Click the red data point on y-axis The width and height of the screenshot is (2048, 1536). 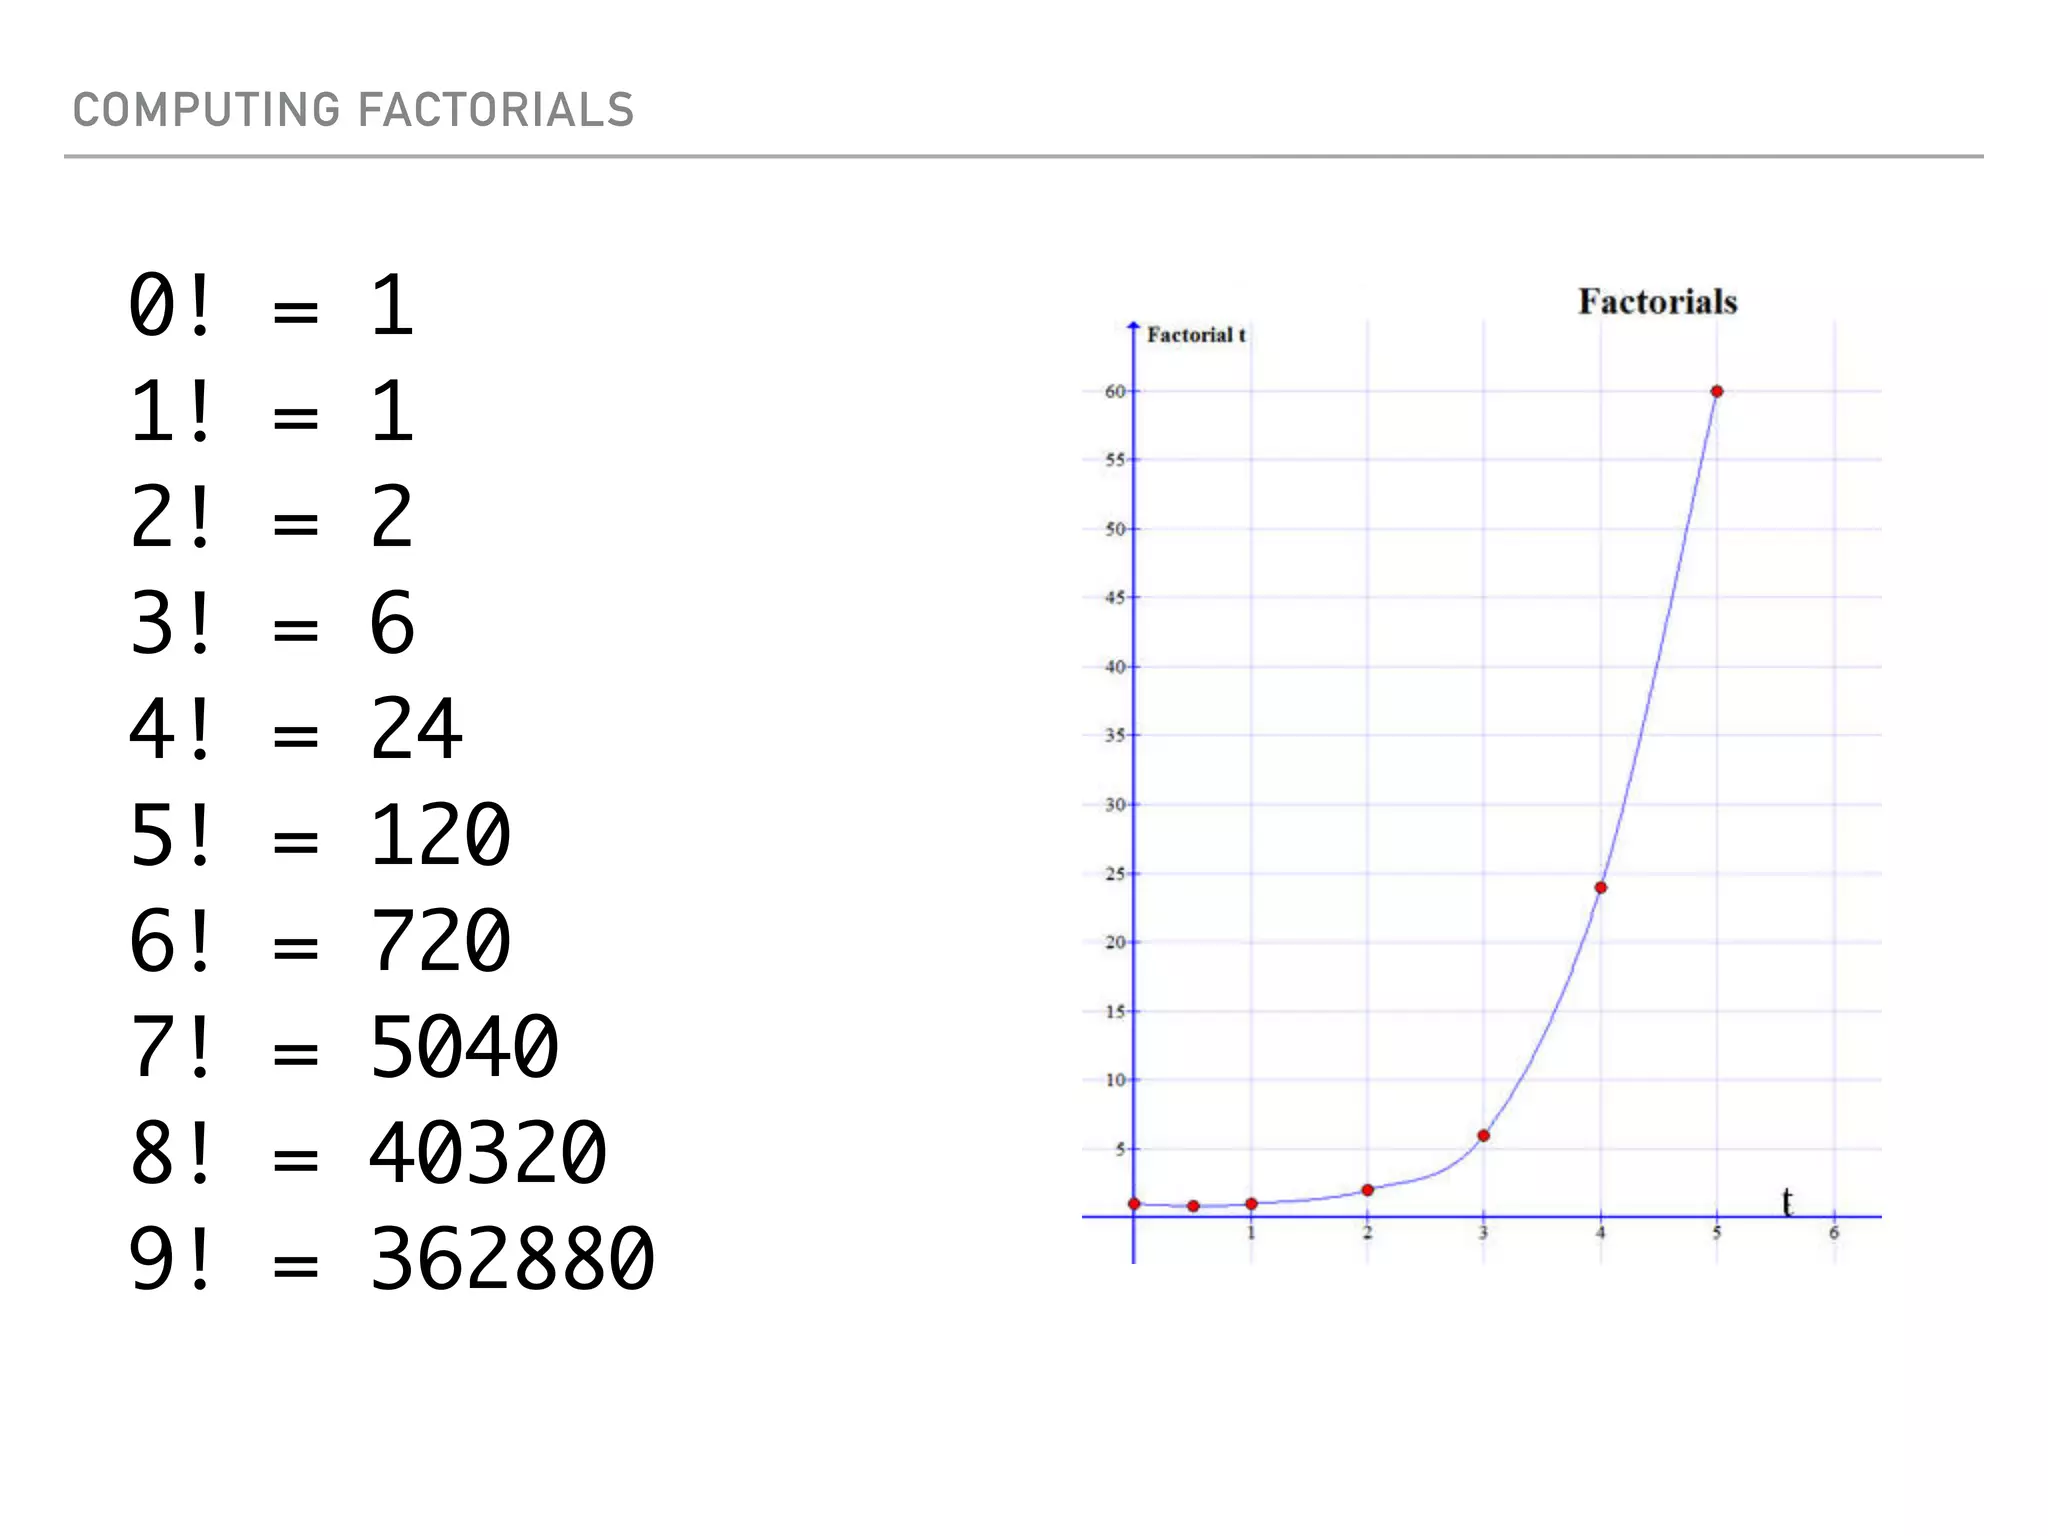pos(1134,1204)
